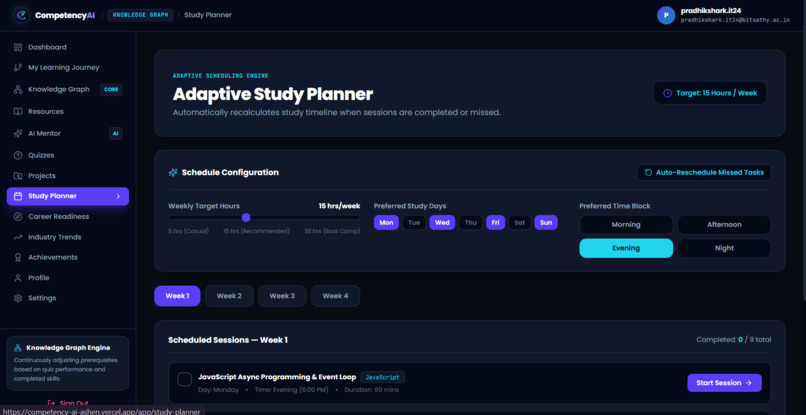Image resolution: width=806 pixels, height=415 pixels.
Task: Toggle Thu as preferred study day
Action: point(470,223)
